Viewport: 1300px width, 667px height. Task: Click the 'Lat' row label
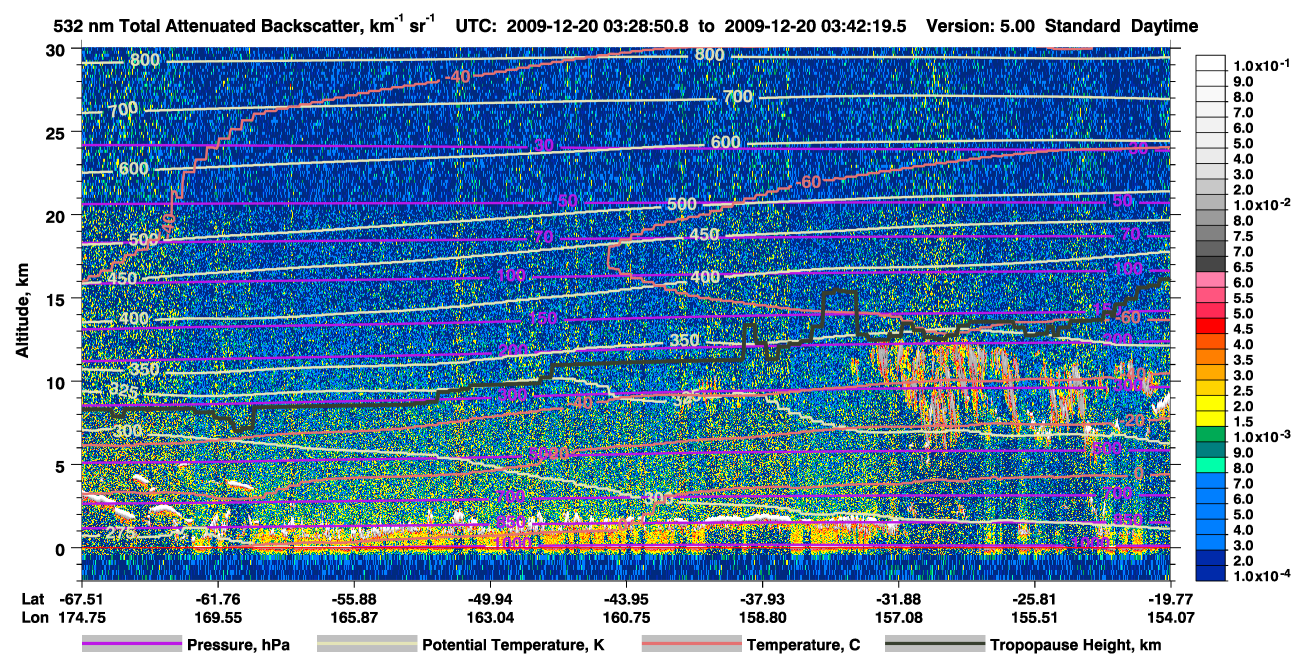[x=33, y=598]
